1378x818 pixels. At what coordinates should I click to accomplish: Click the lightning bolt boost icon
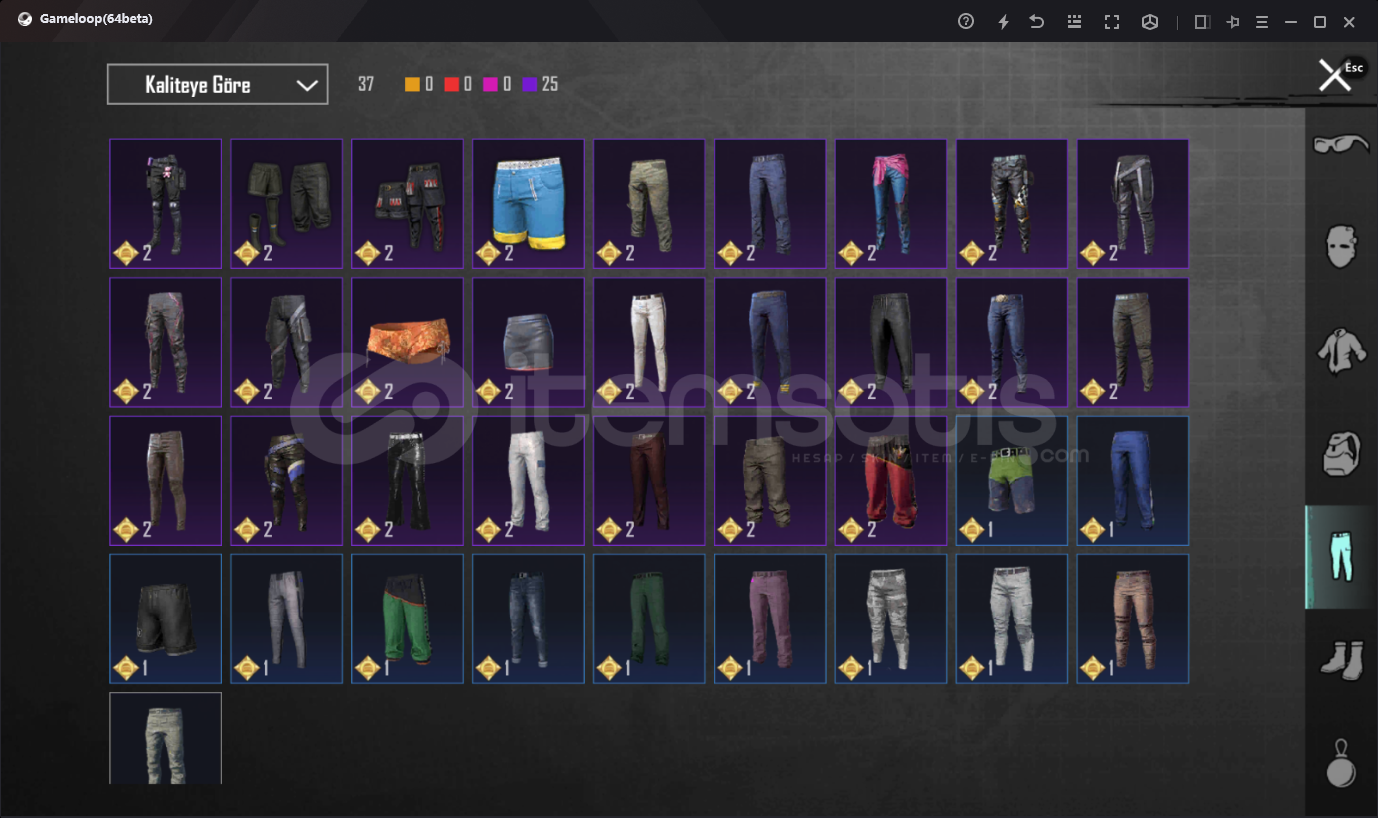pos(1004,21)
